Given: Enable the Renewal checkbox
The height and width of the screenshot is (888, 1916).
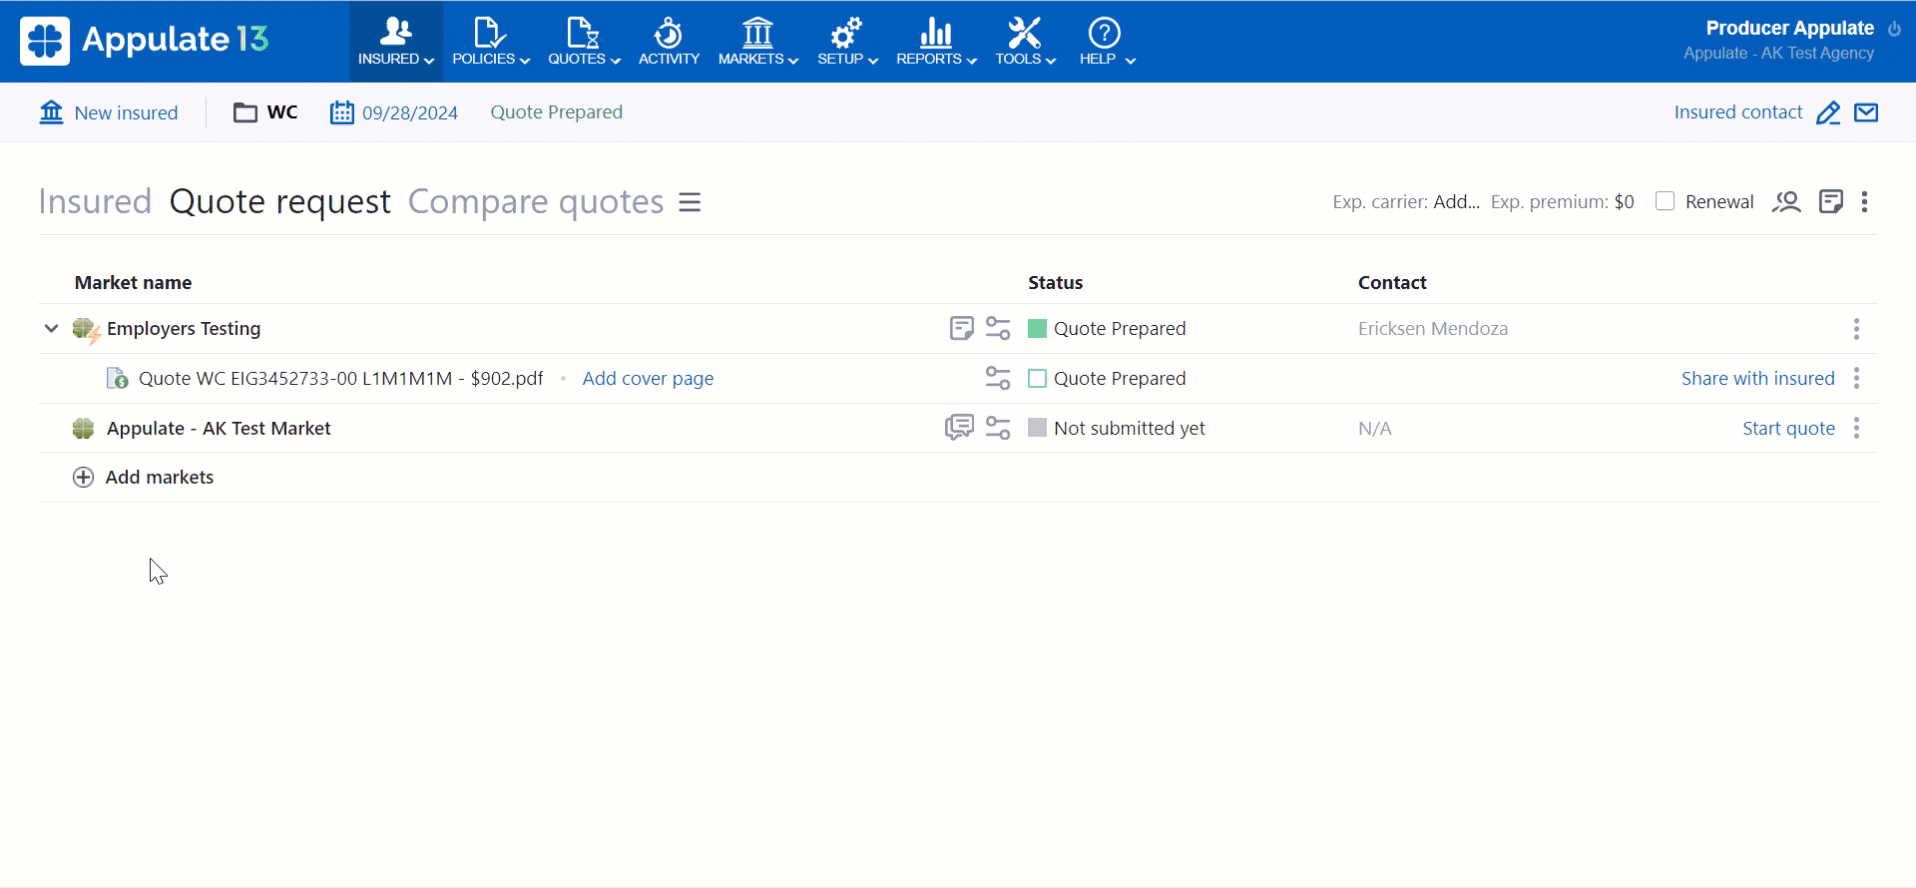Looking at the screenshot, I should 1665,201.
